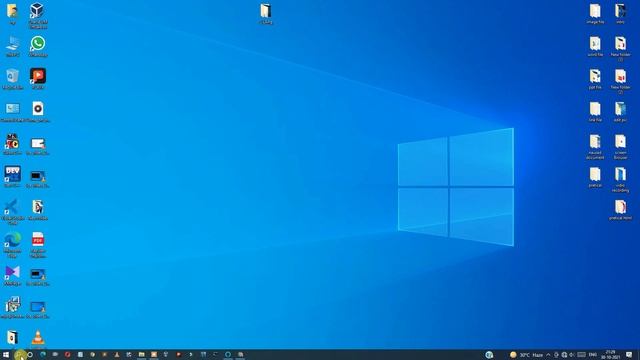Select the 'New folder (2)' folder
The image size is (640, 360).
coord(620,81)
